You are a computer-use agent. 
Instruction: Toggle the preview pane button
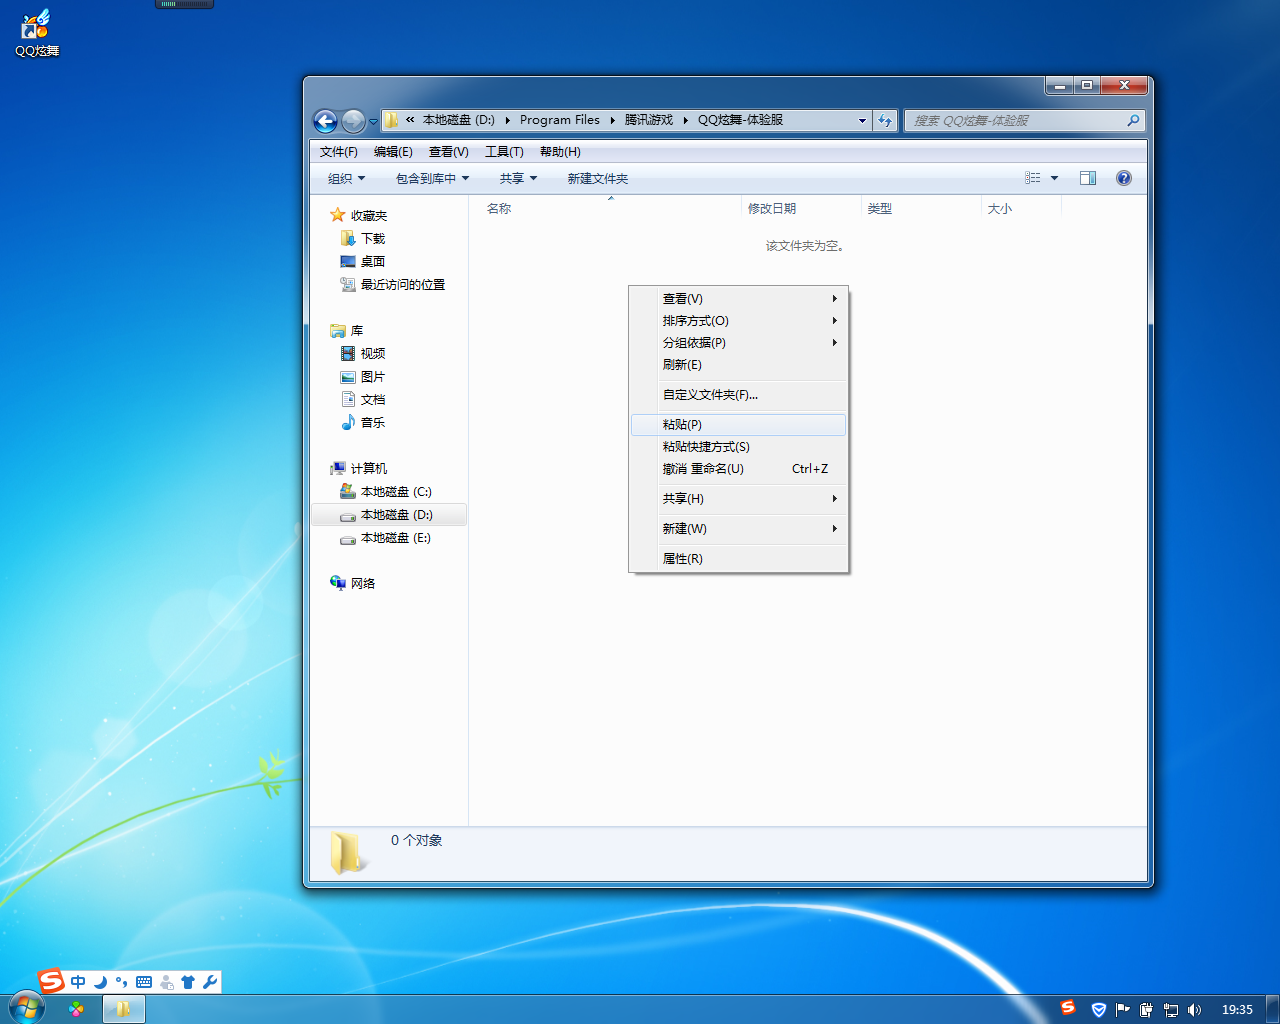pos(1088,178)
